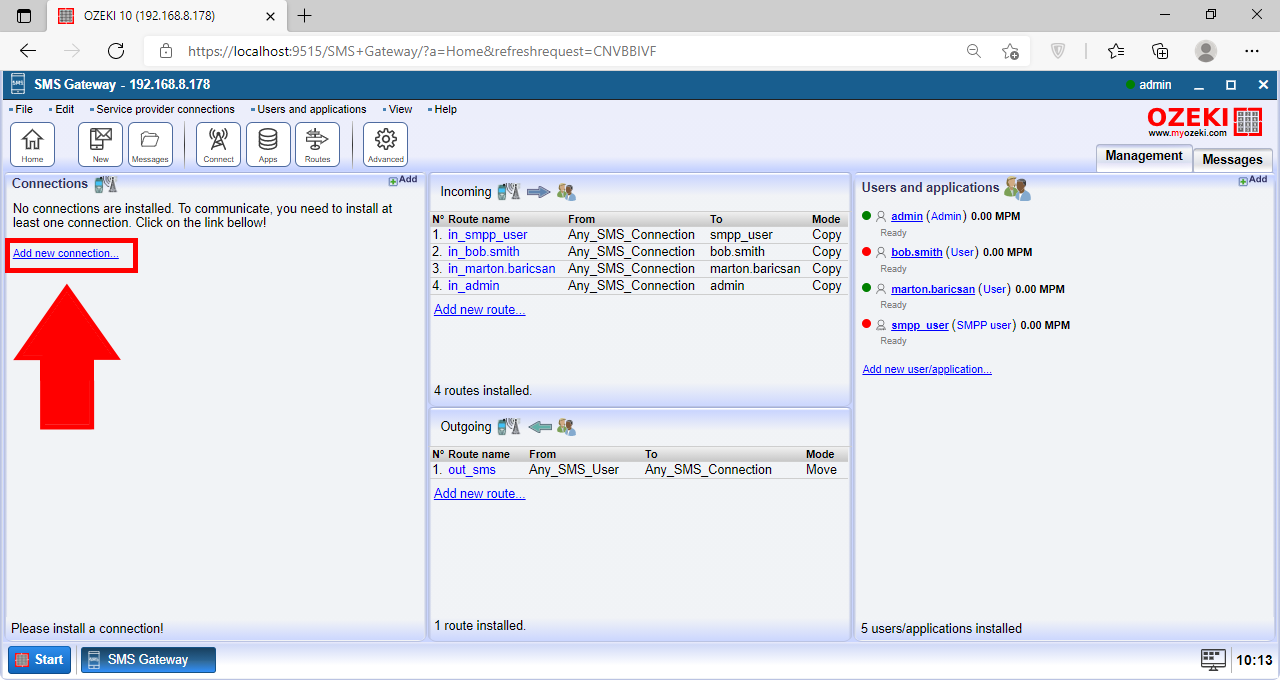
Task: Open the in_bob.smith route
Action: [x=484, y=252]
